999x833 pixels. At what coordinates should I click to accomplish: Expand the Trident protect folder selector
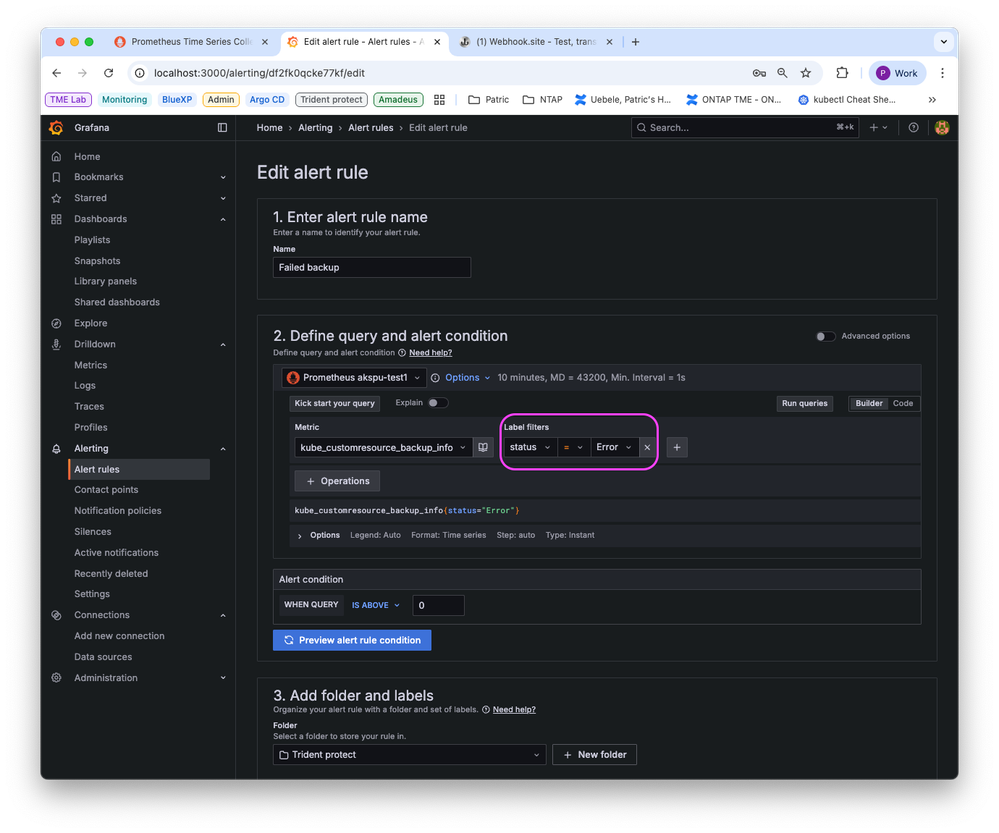click(x=408, y=754)
